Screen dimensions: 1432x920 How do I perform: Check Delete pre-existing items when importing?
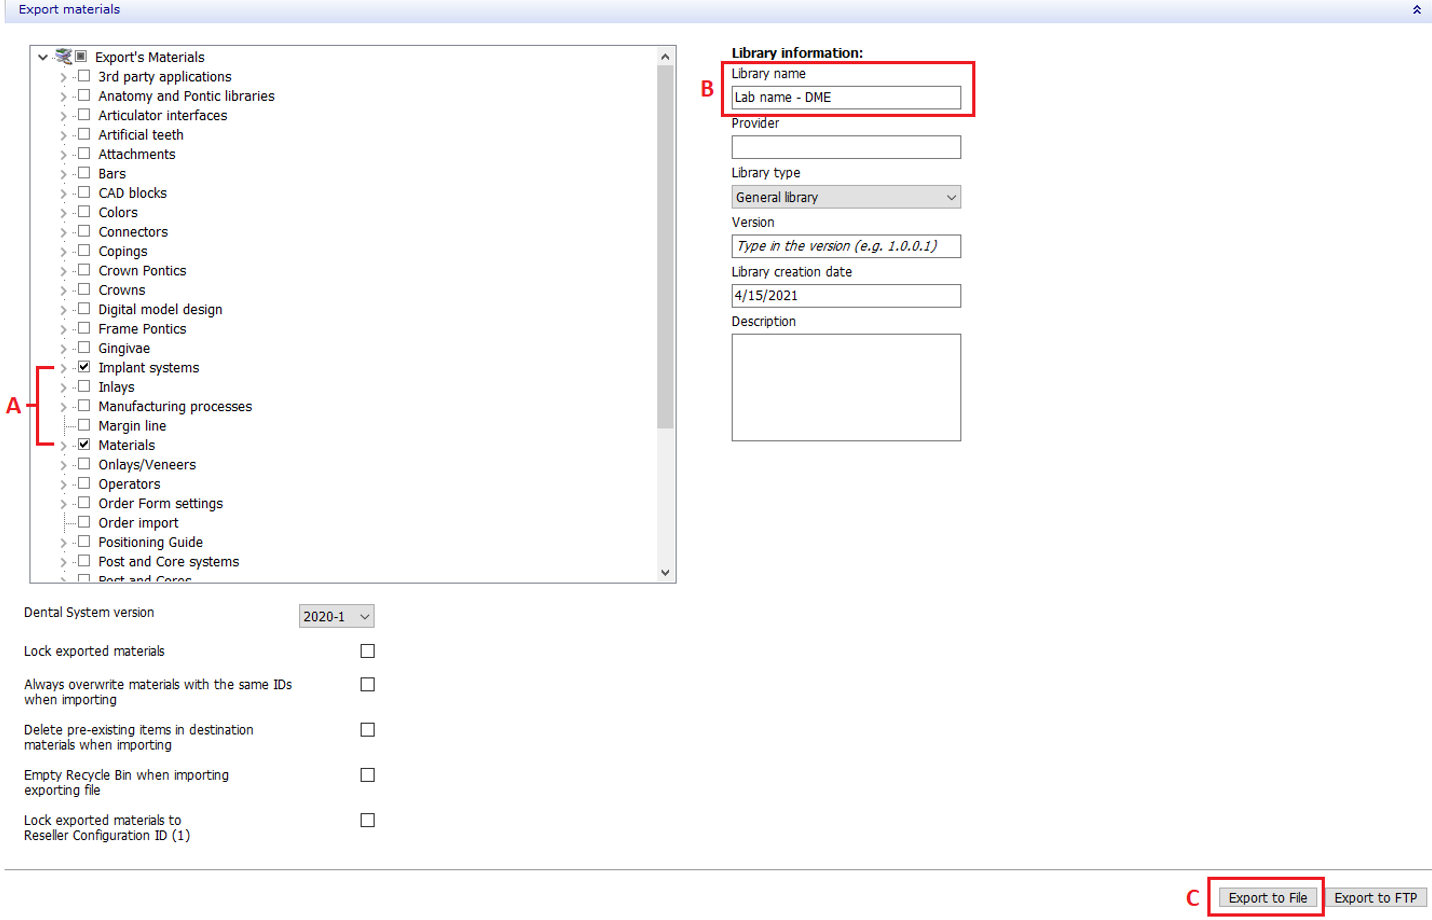tap(368, 729)
